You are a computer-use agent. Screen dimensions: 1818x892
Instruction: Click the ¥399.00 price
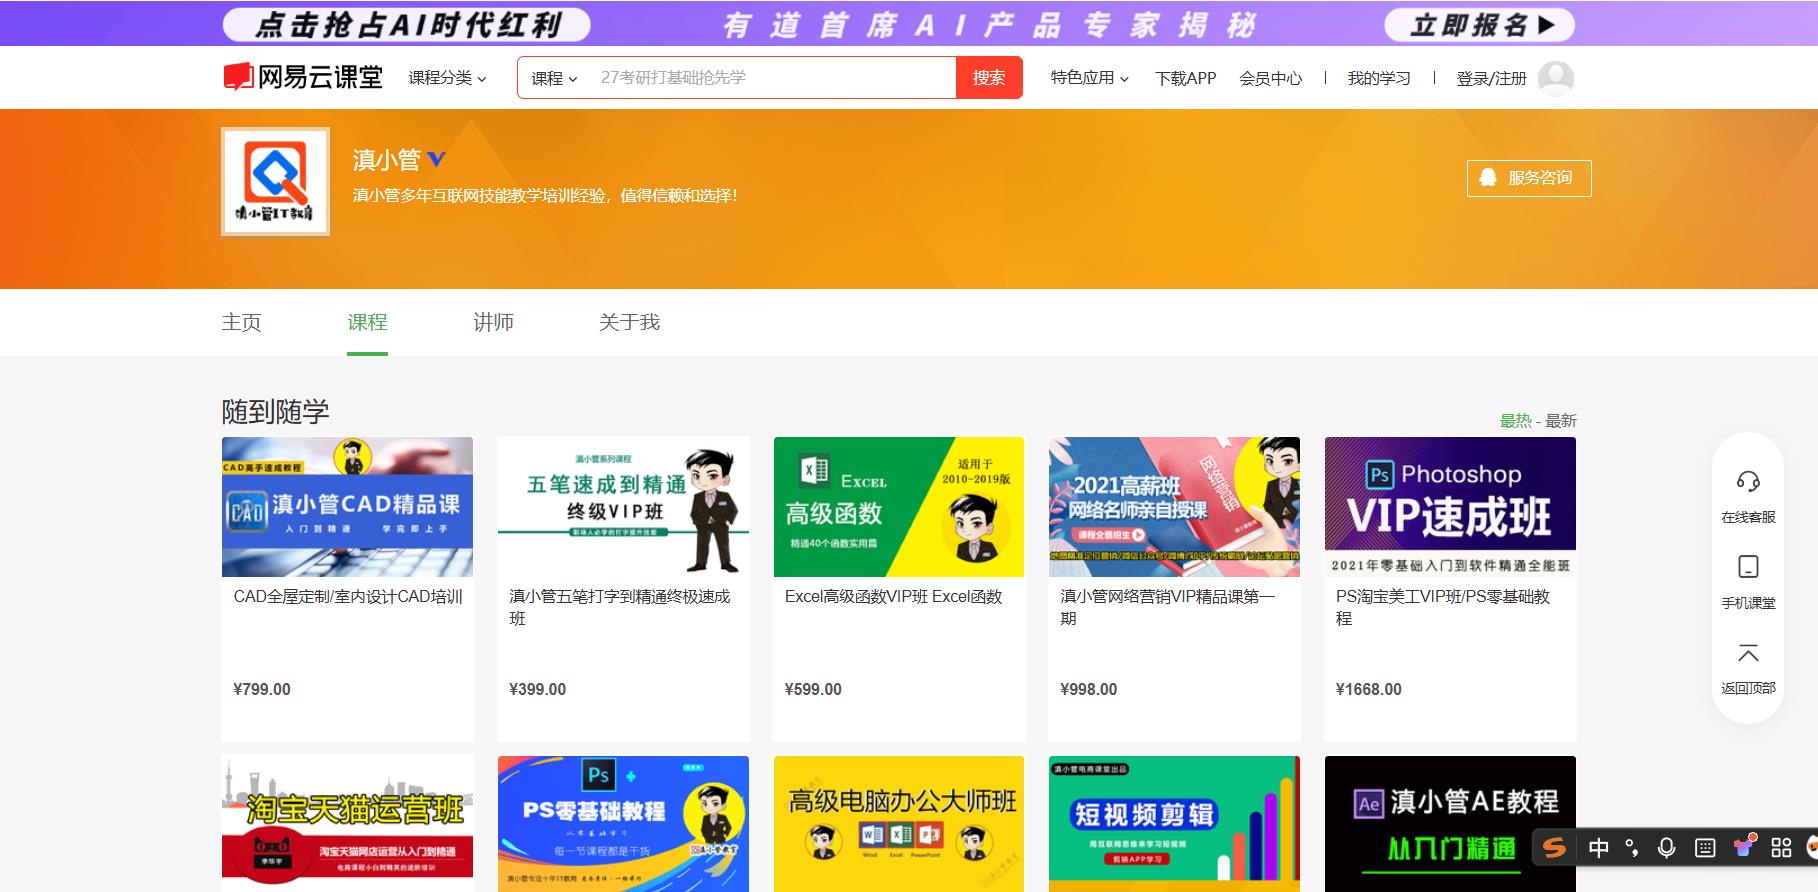pyautogui.click(x=537, y=689)
